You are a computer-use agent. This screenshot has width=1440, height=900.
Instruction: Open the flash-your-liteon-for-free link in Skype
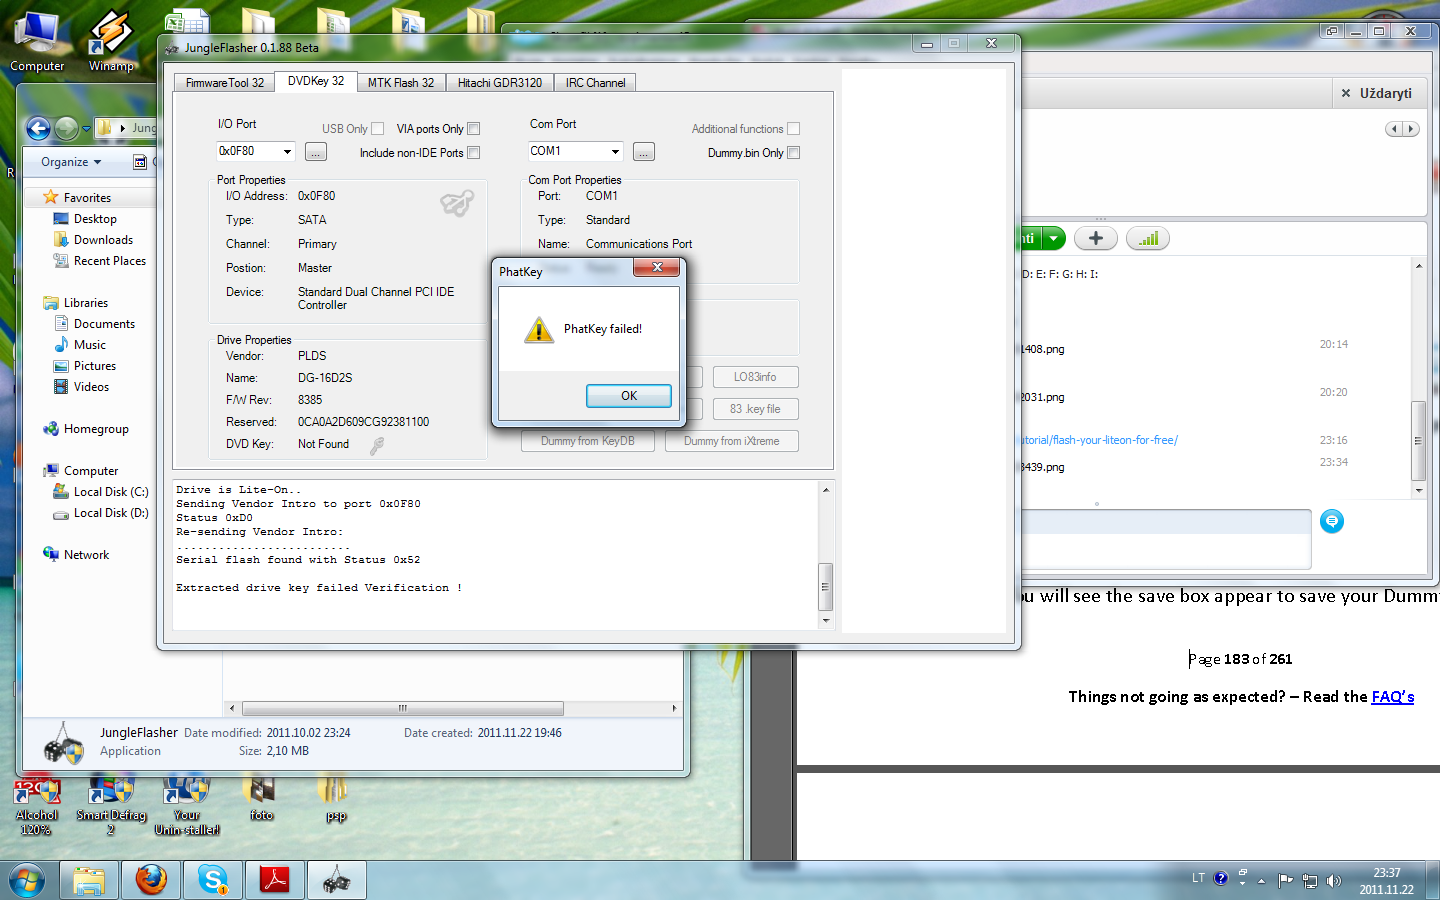tap(1099, 440)
